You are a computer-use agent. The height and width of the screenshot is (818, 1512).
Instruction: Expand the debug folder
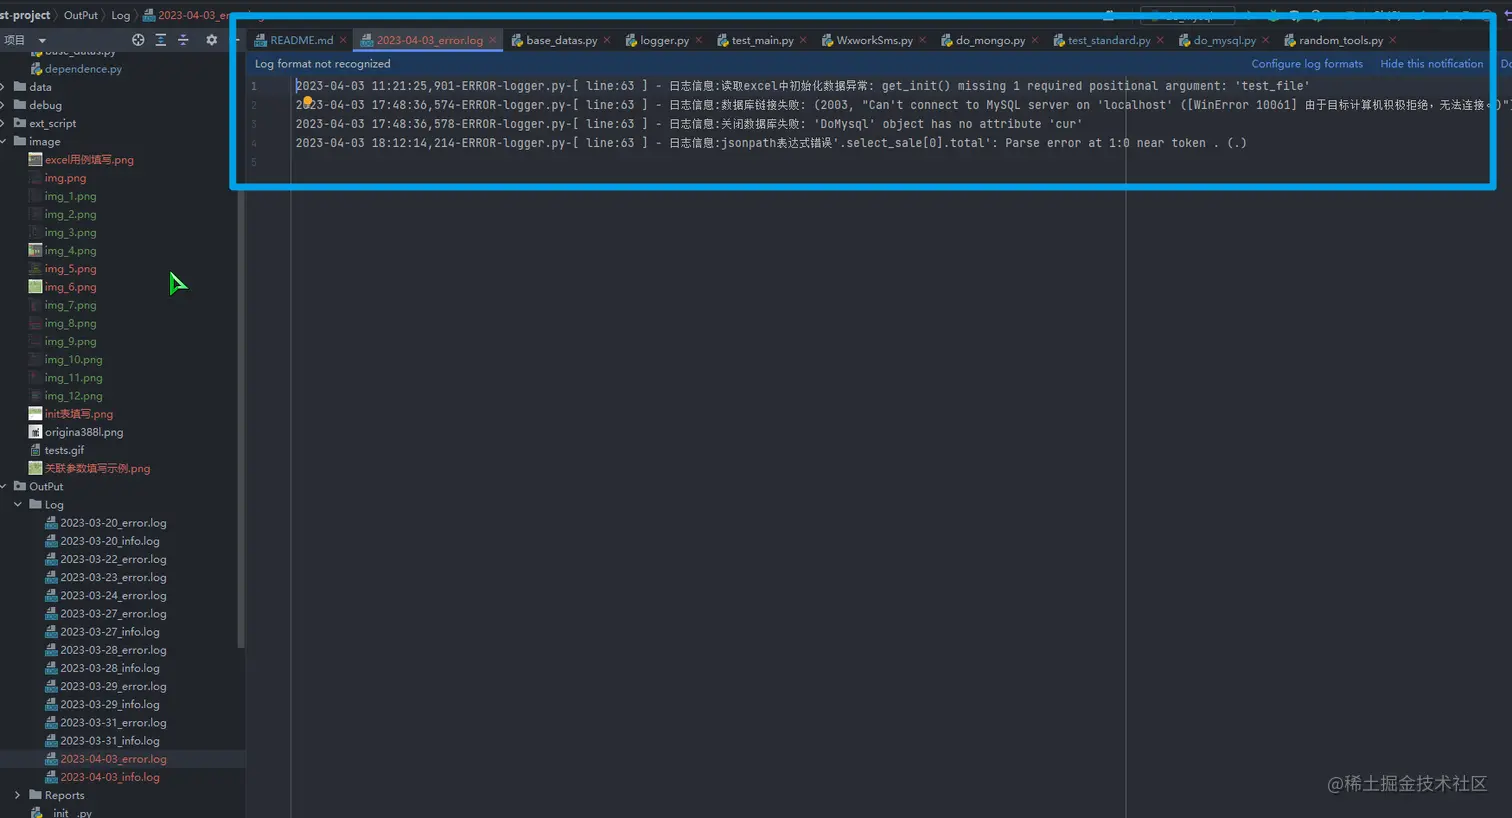pos(4,105)
